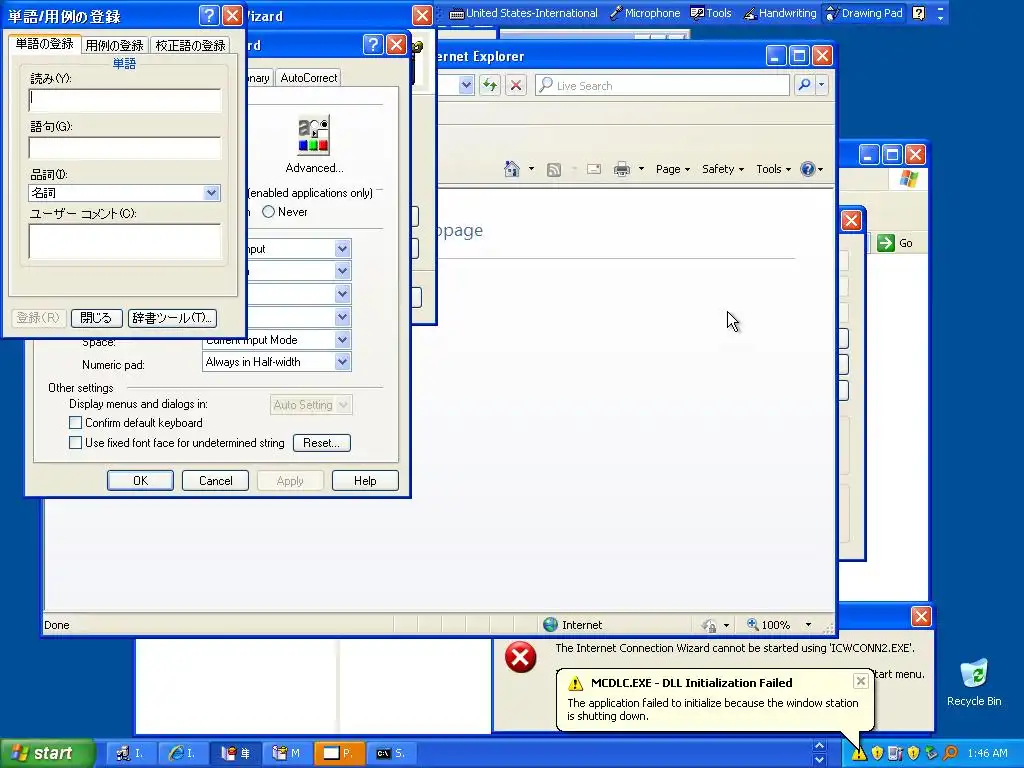Open the dropdown whose value ends in 'nput'

point(342,249)
